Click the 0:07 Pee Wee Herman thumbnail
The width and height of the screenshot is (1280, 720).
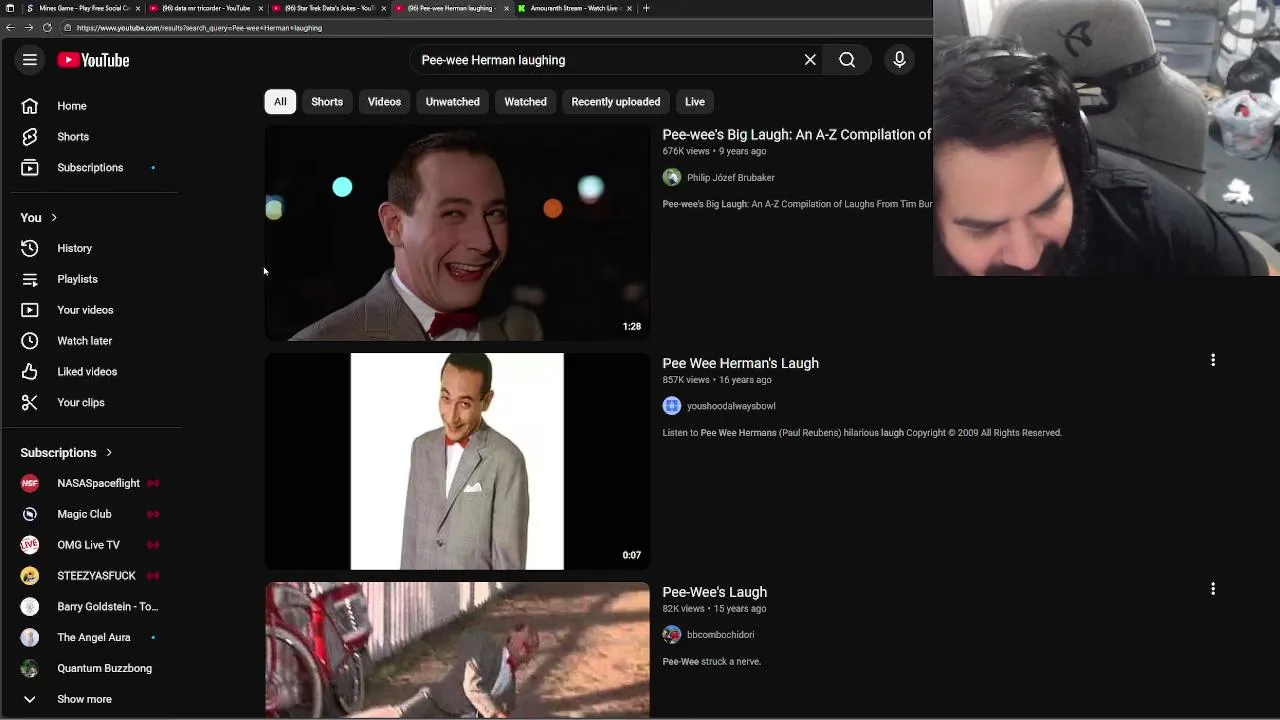click(457, 461)
